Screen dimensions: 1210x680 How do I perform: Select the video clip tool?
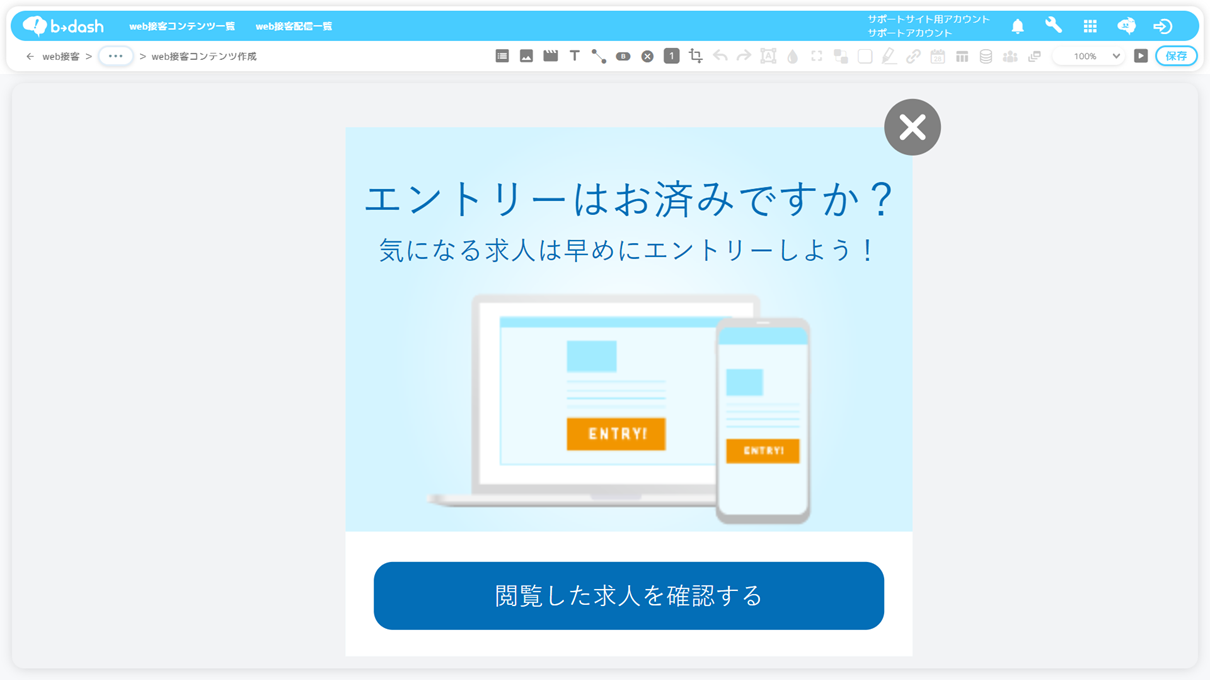click(550, 56)
